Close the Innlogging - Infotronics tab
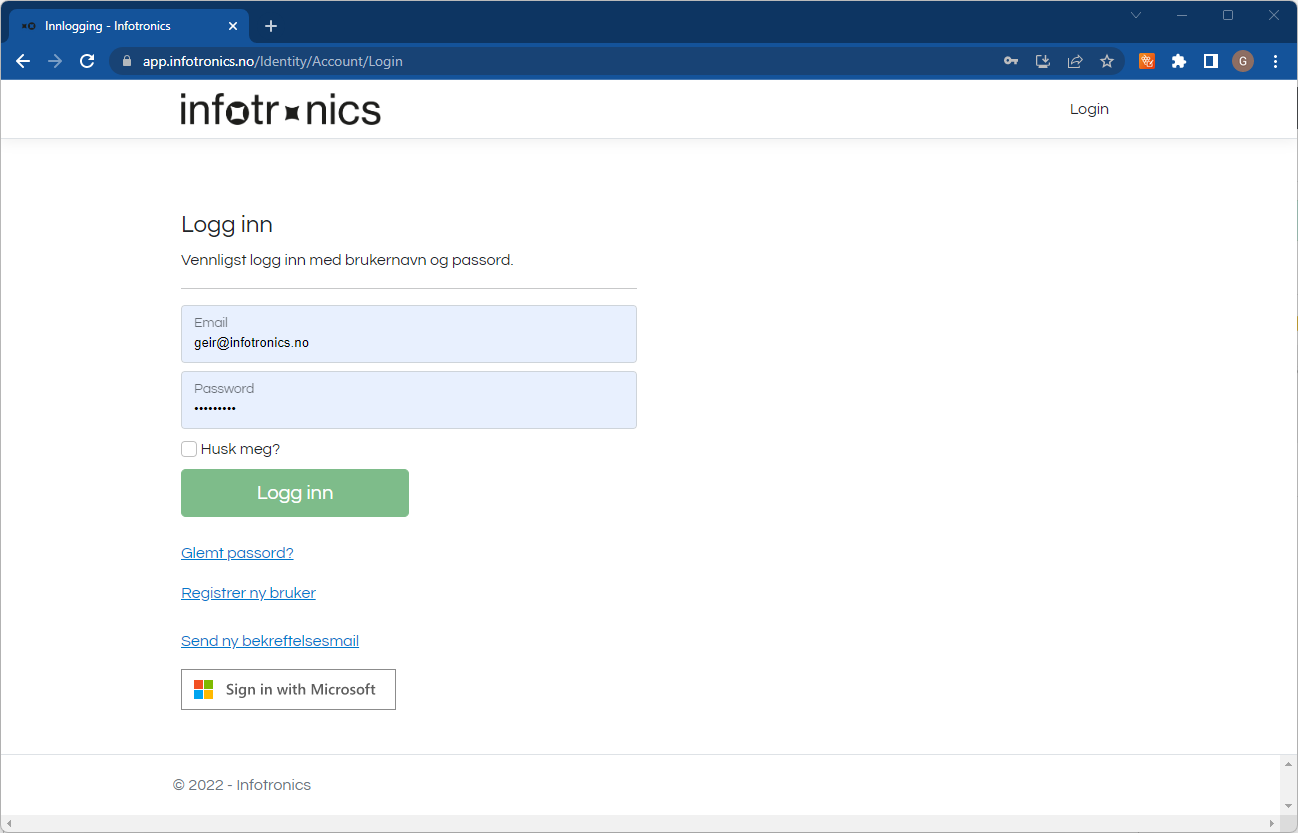Viewport: 1298px width, 833px height. pyautogui.click(x=235, y=26)
